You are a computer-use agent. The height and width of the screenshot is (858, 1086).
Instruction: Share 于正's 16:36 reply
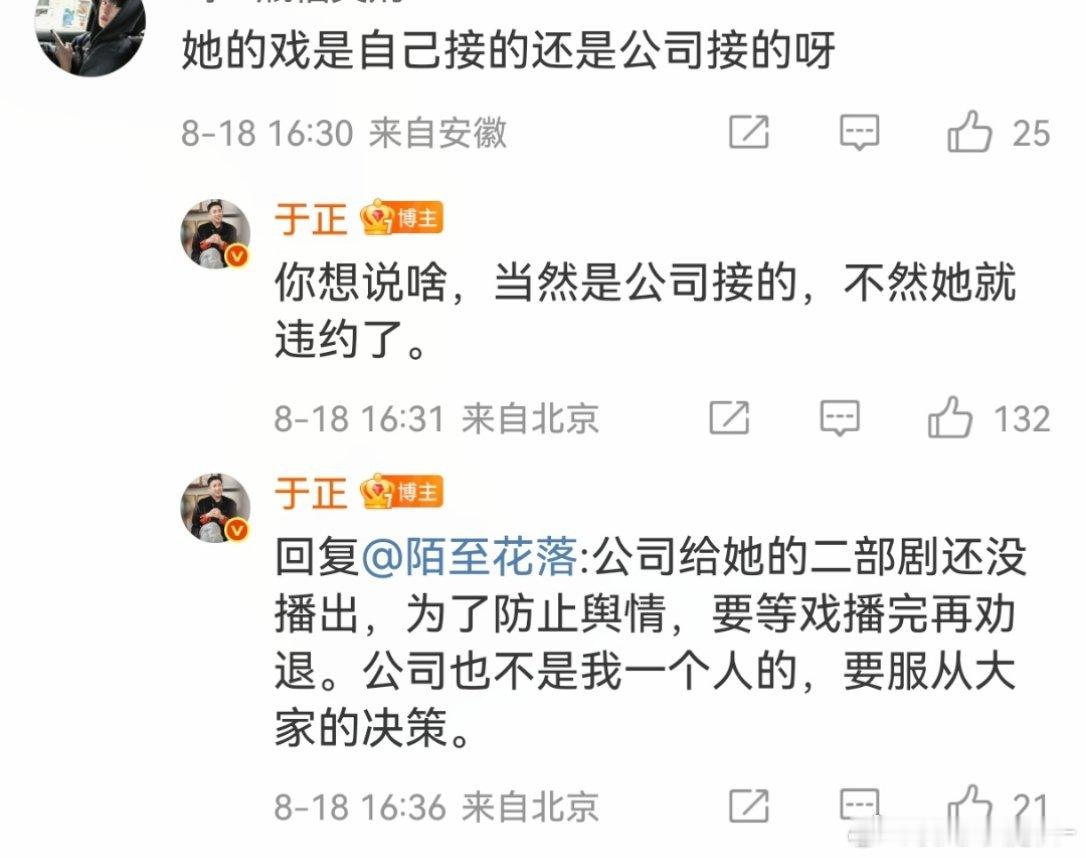749,805
